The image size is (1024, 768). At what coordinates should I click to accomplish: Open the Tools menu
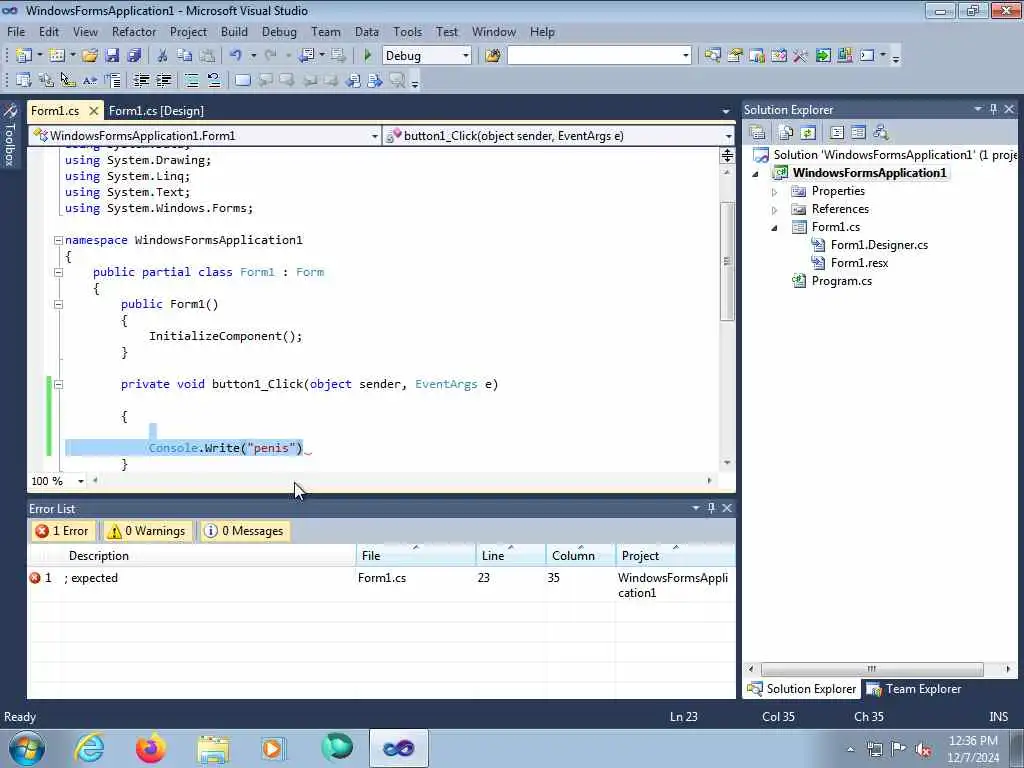(x=408, y=32)
